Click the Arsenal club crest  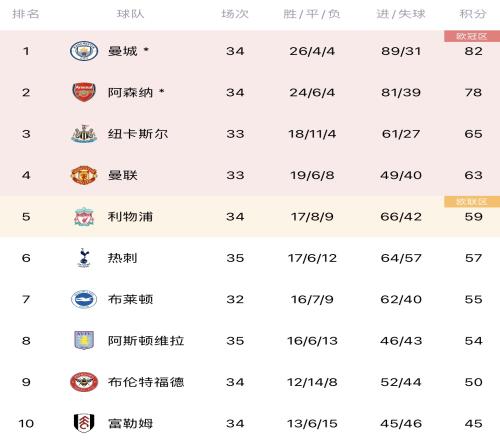84,92
